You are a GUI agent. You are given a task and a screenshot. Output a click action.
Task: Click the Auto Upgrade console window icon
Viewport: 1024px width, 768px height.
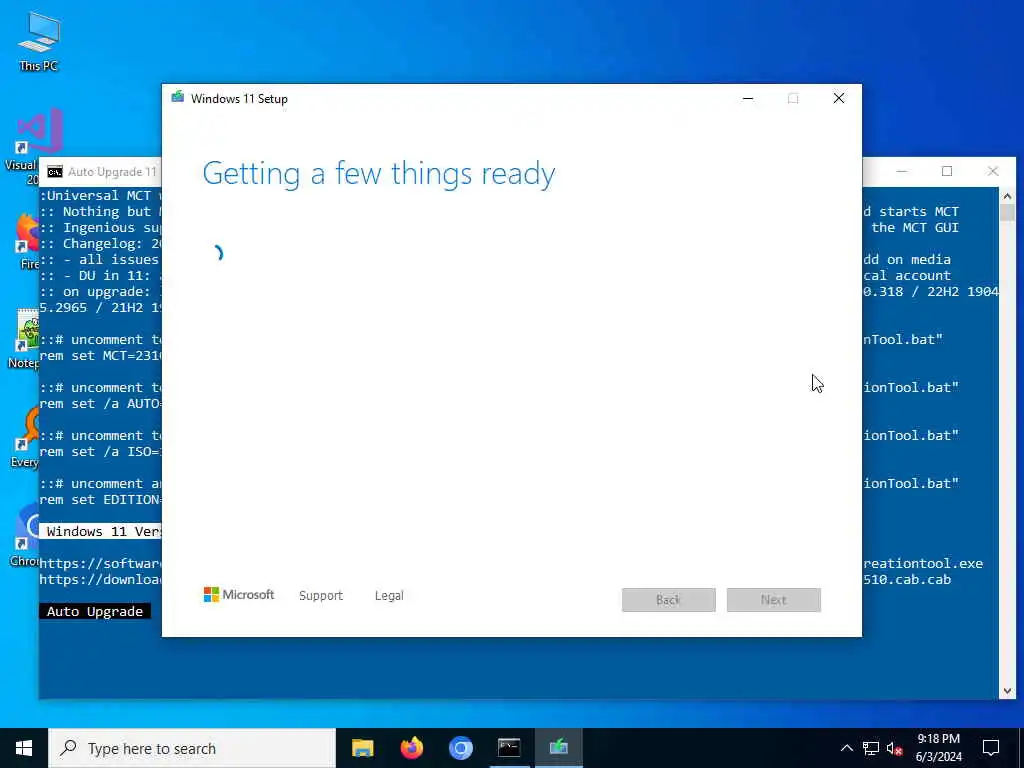[55, 172]
